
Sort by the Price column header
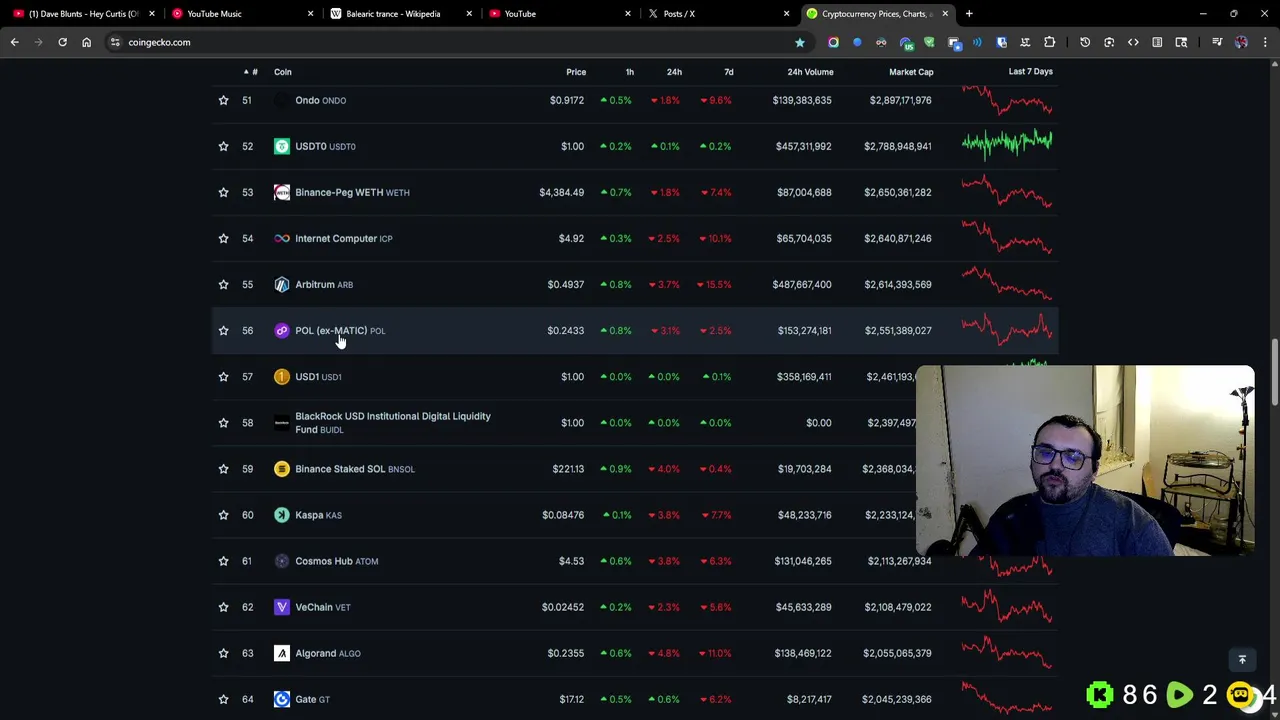[x=576, y=72]
